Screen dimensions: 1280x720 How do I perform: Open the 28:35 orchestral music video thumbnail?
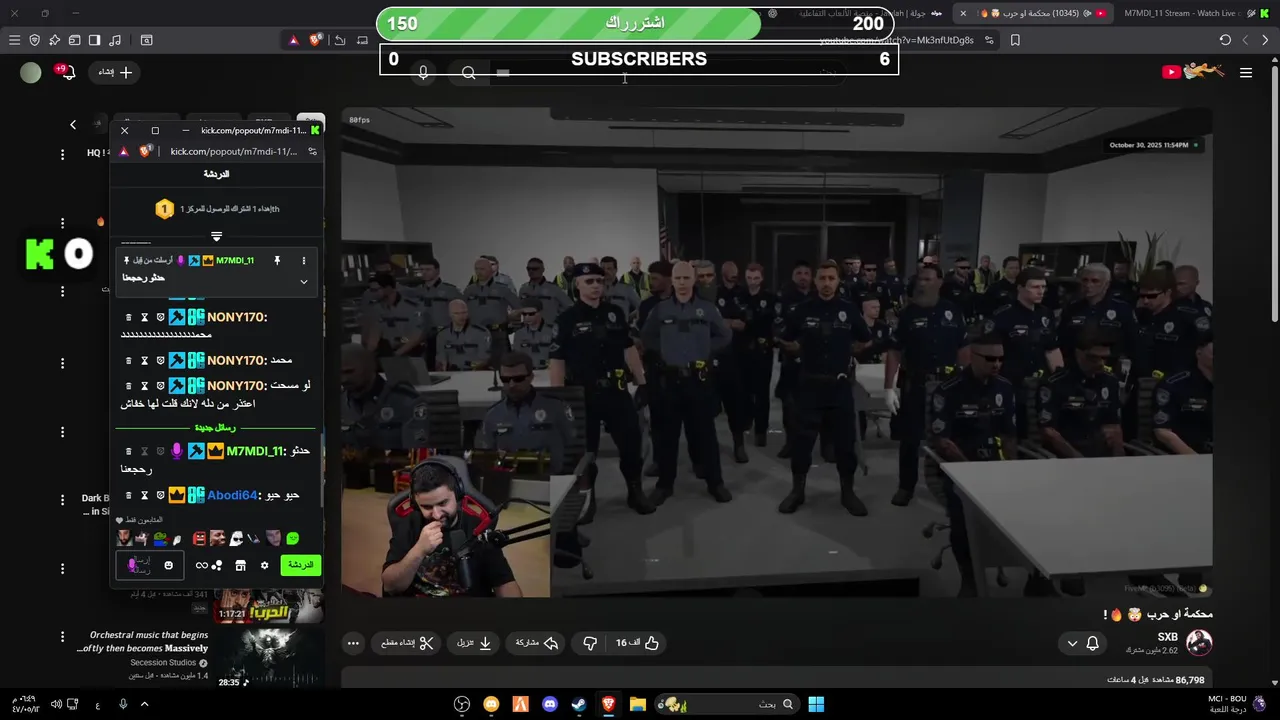click(x=269, y=657)
